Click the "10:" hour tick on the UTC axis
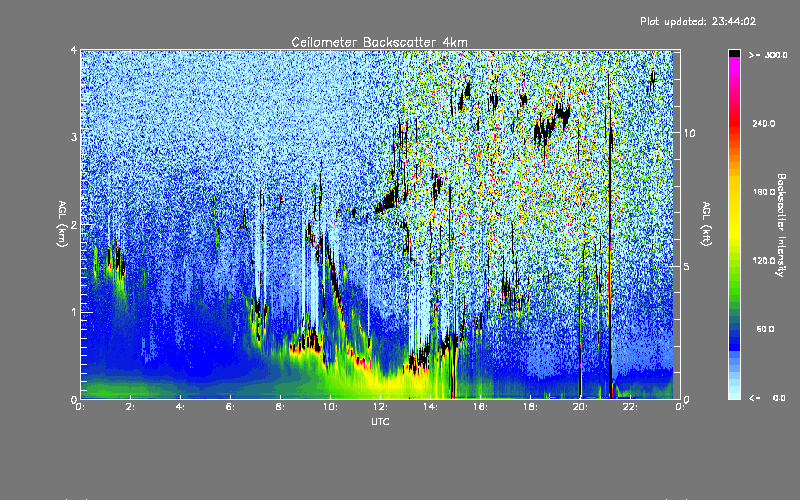The image size is (800, 500). coord(330,407)
